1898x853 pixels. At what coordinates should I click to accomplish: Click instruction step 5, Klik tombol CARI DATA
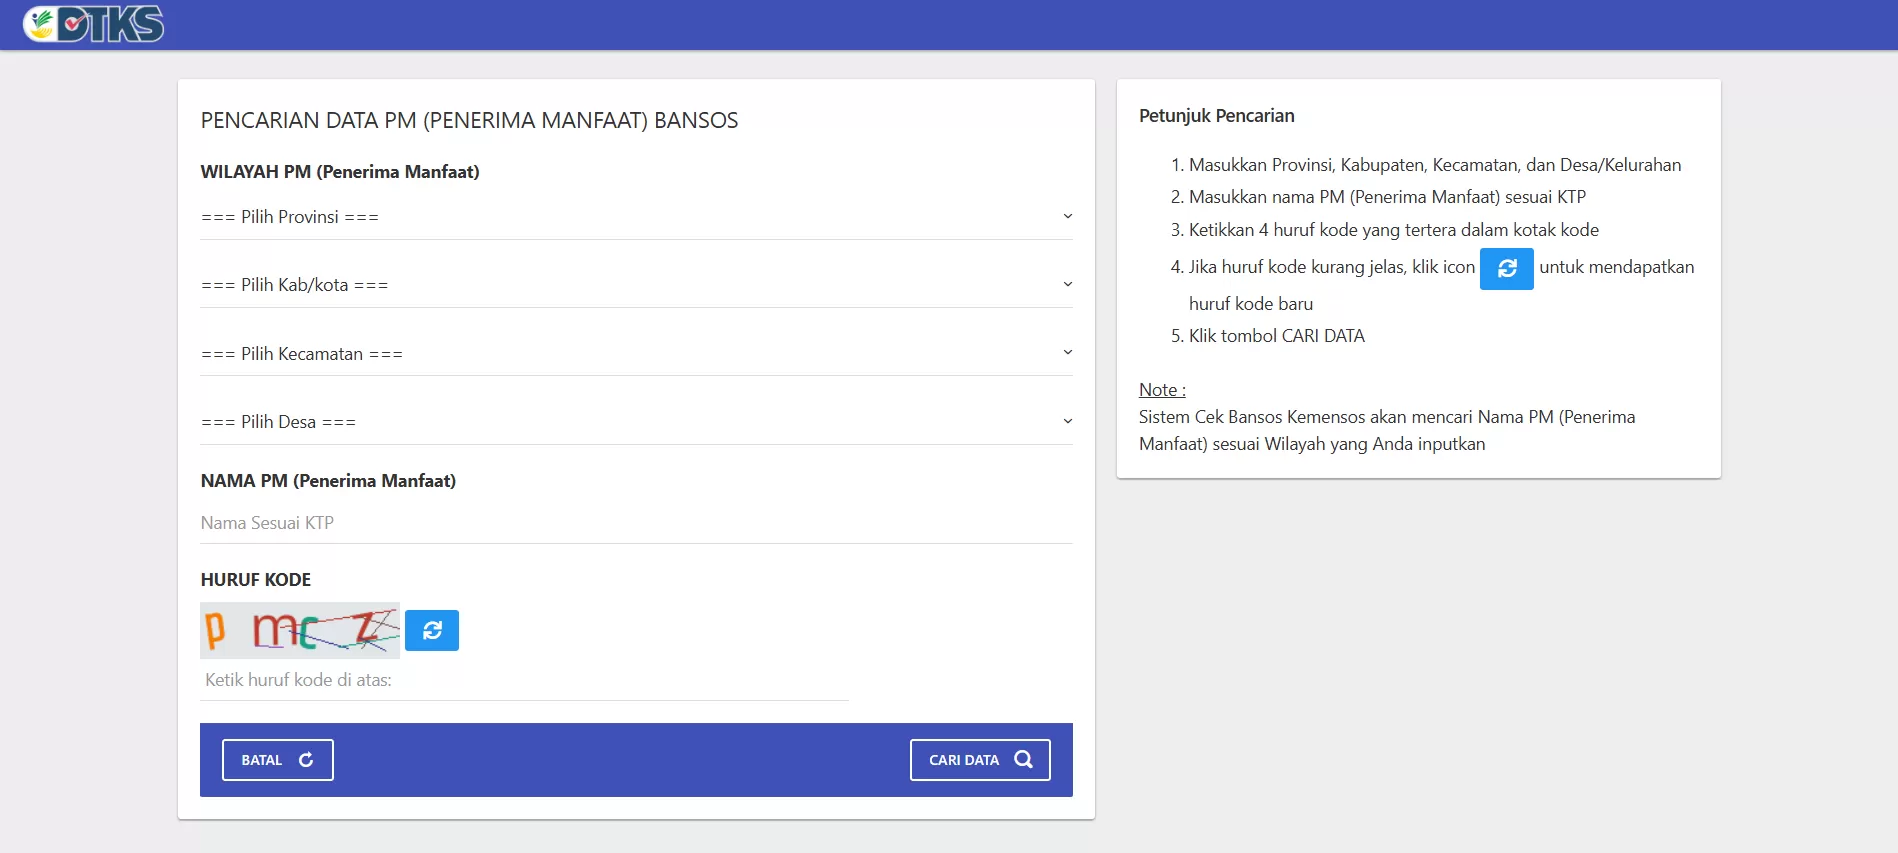click(x=1276, y=336)
